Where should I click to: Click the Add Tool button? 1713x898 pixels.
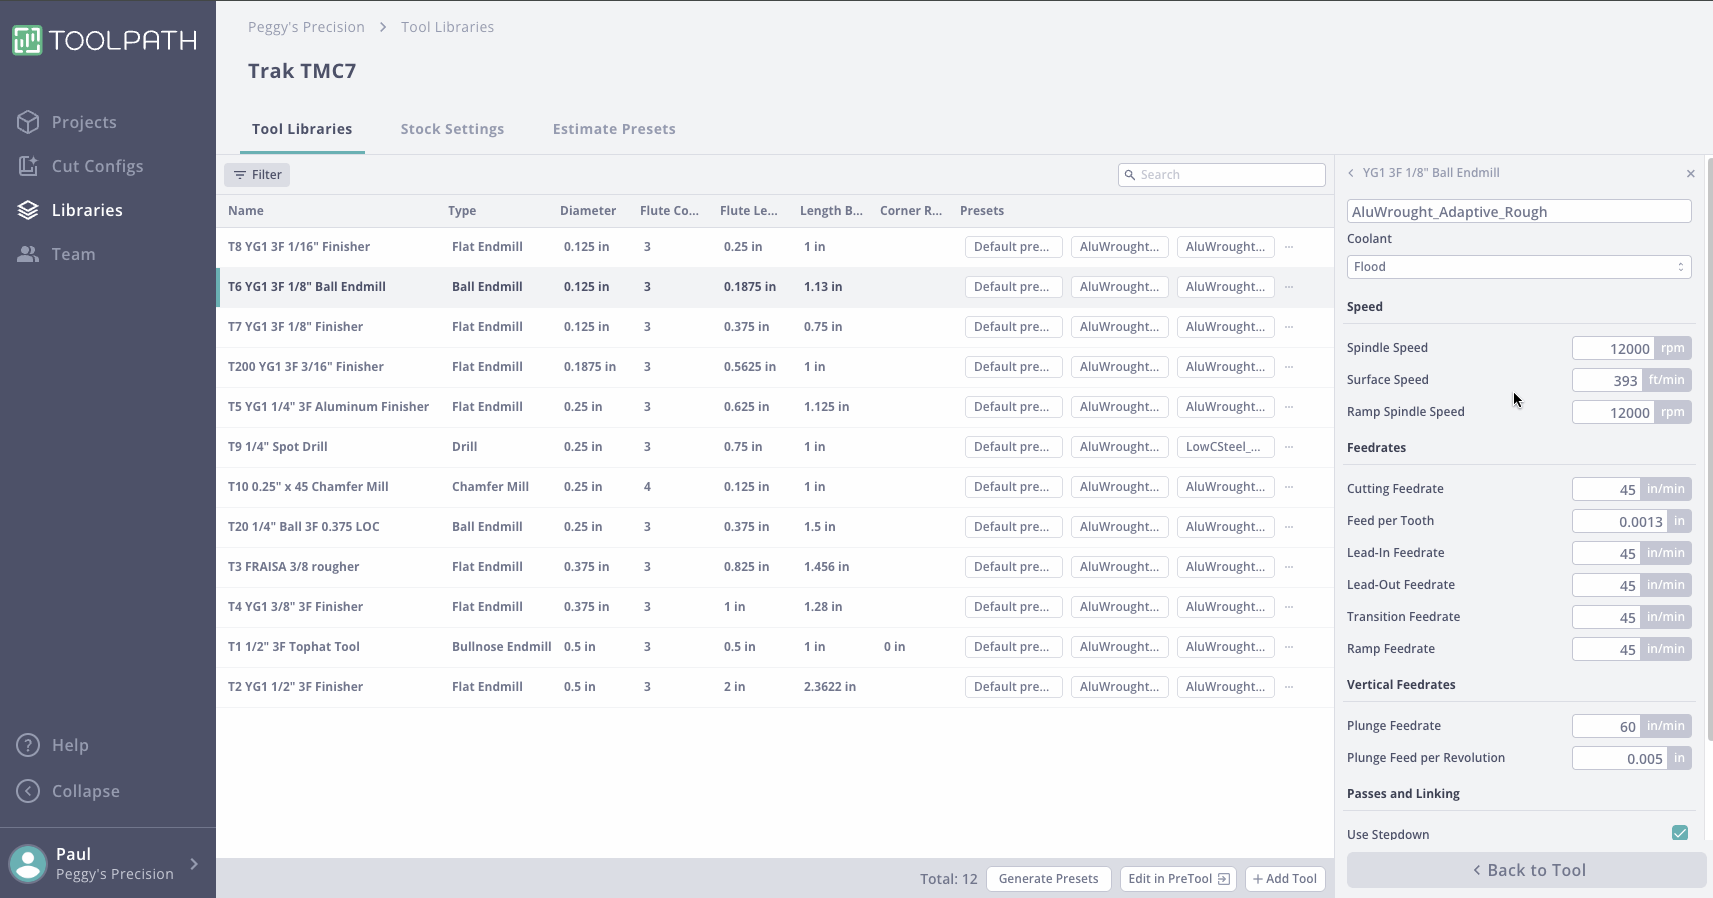coord(1285,879)
